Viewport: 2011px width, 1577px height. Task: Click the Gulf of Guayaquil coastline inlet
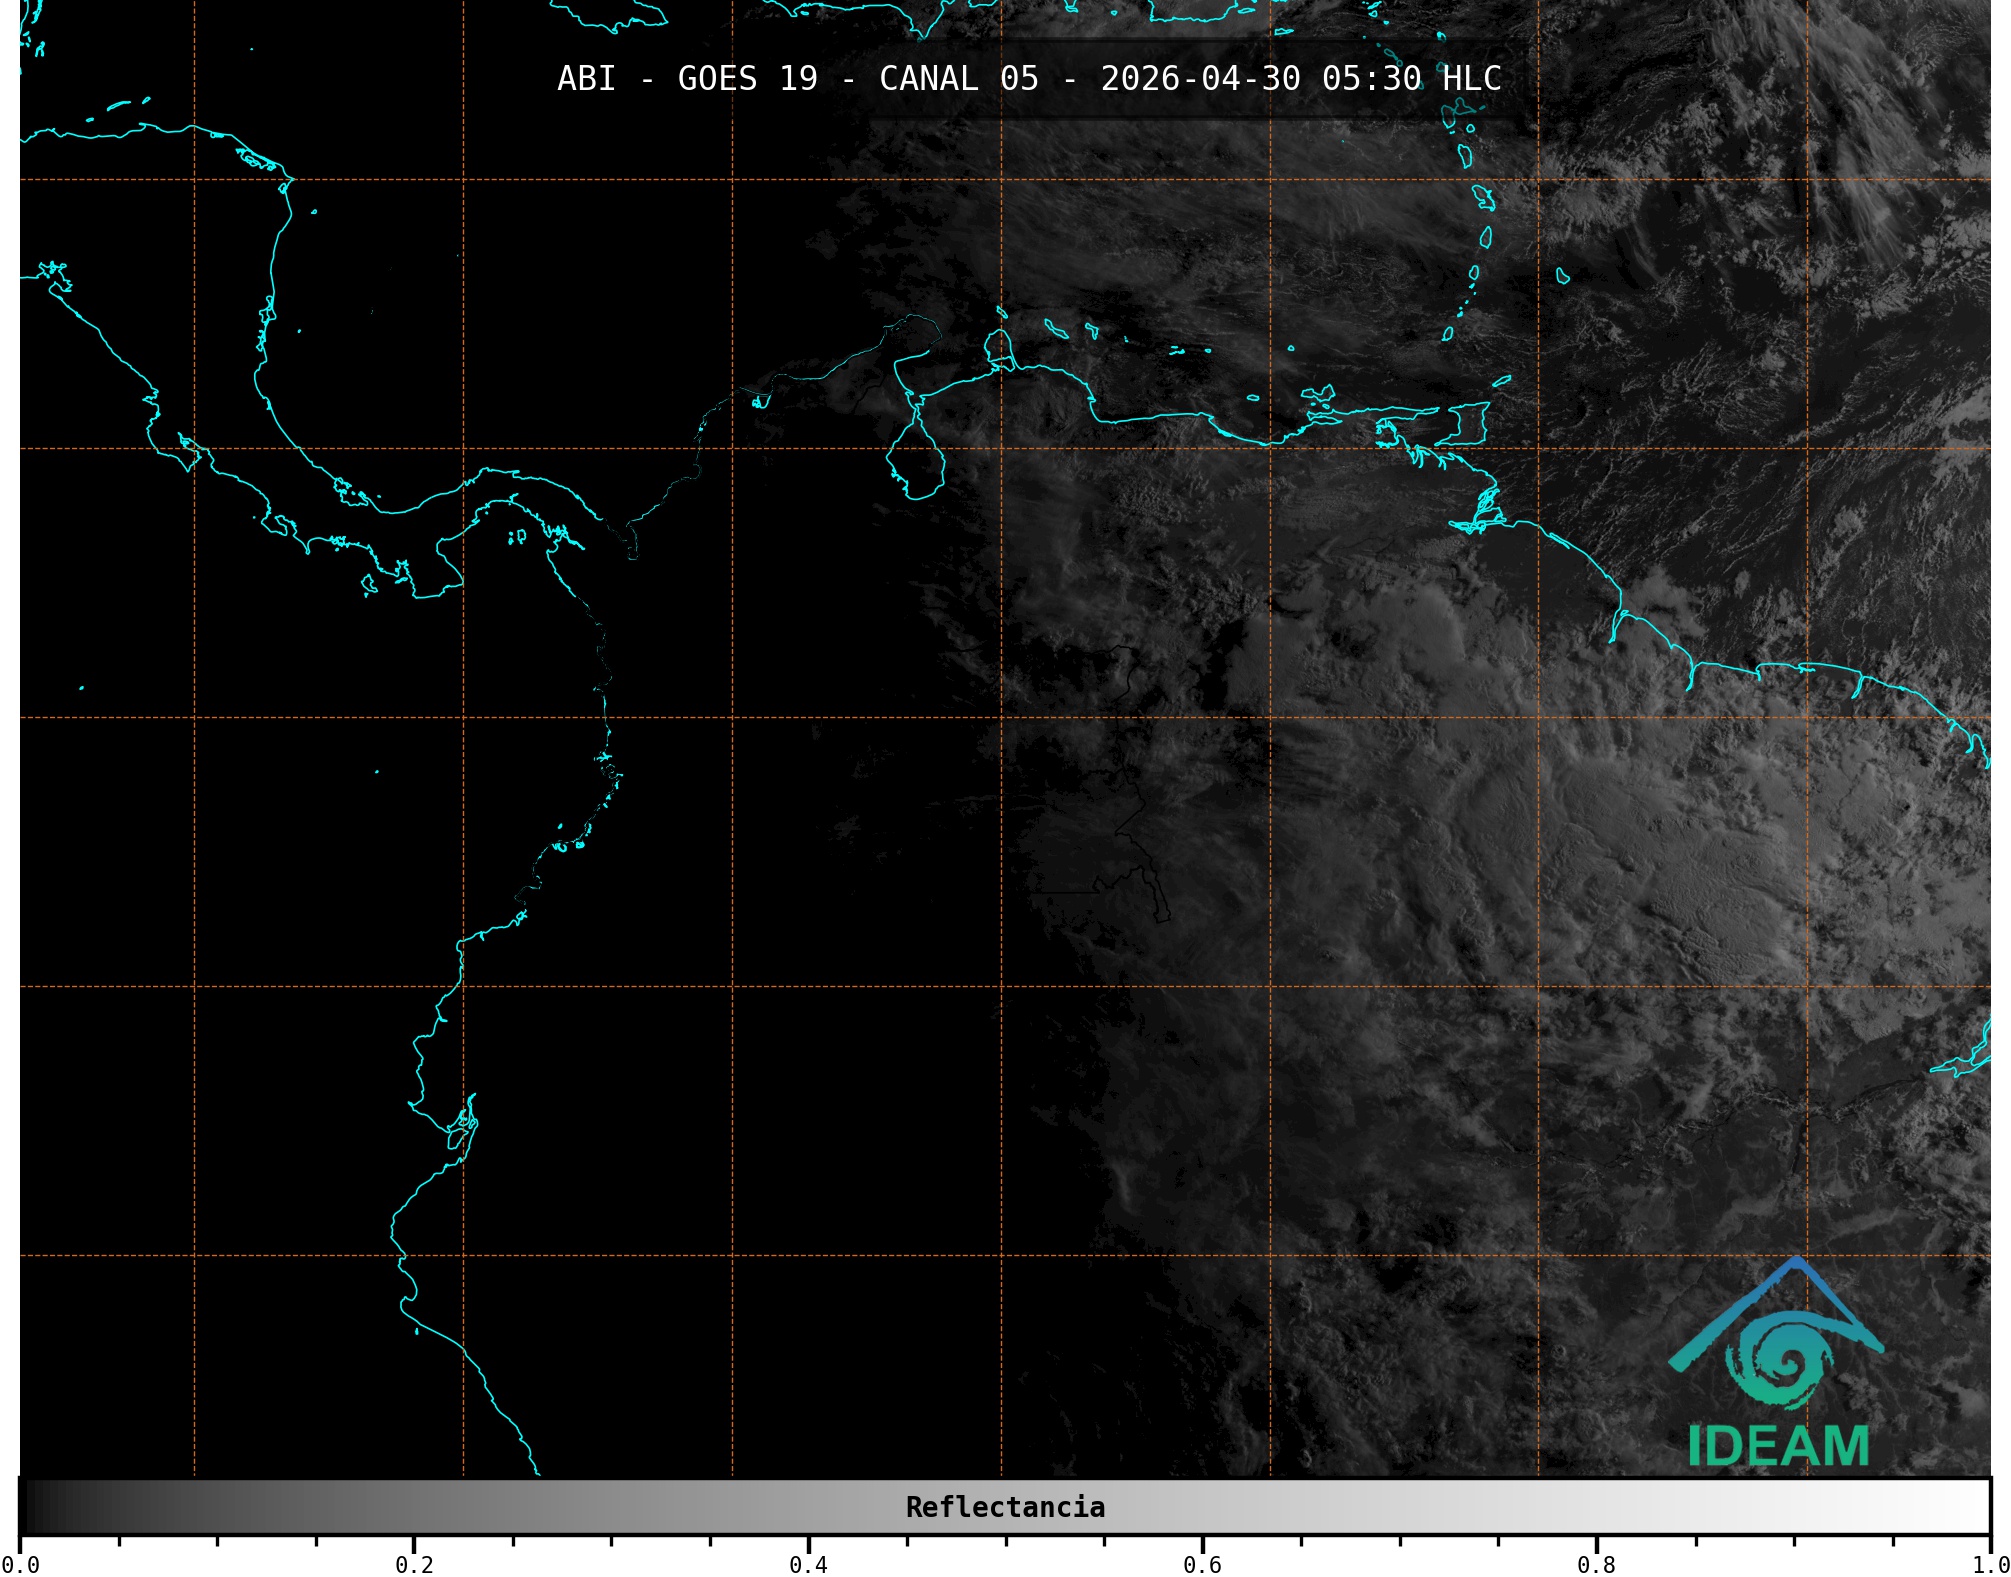(x=461, y=1128)
